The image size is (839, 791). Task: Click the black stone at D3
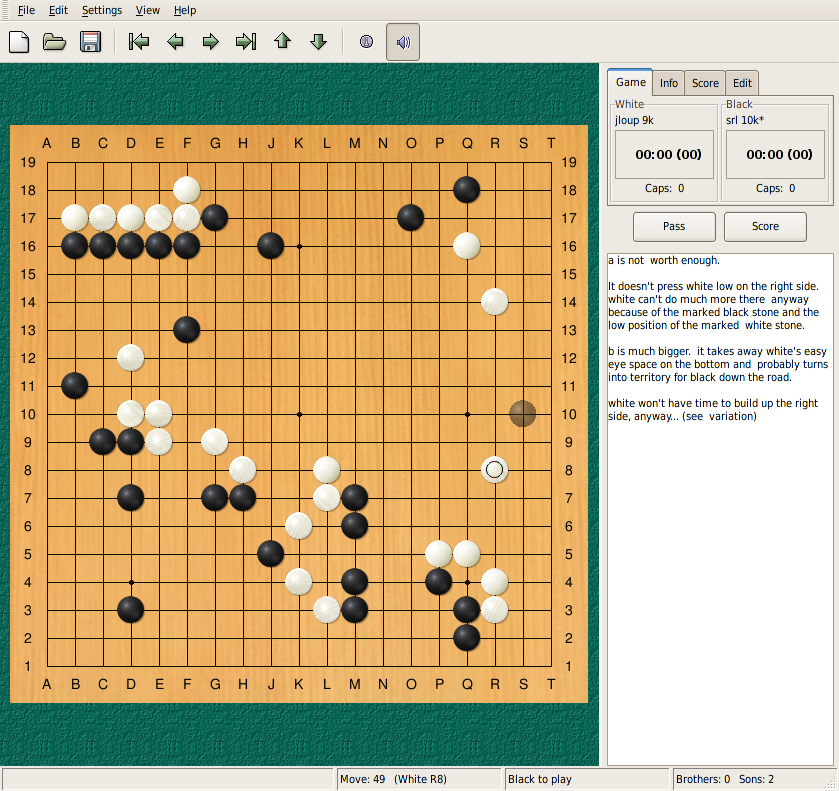pos(131,610)
